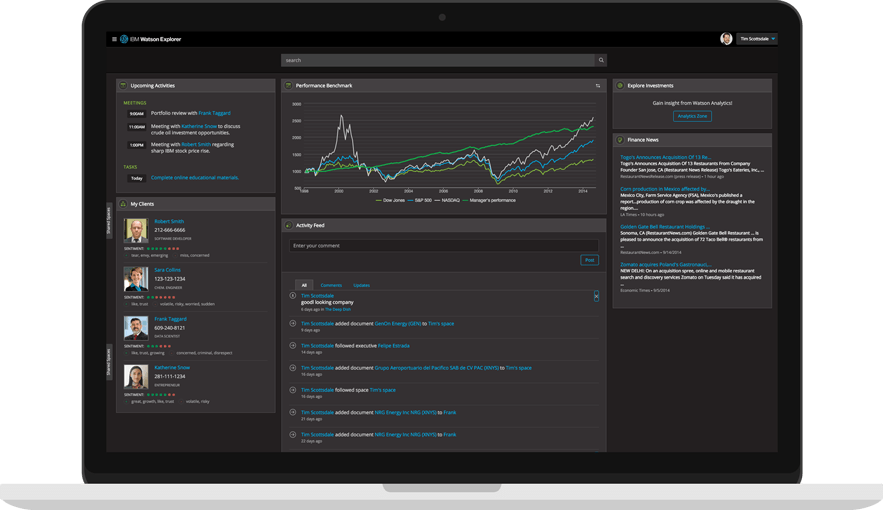Screen dimensions: 883x510
Task: Click Frank Taggard's phone number 609-240-8121
Action: (x=170, y=328)
